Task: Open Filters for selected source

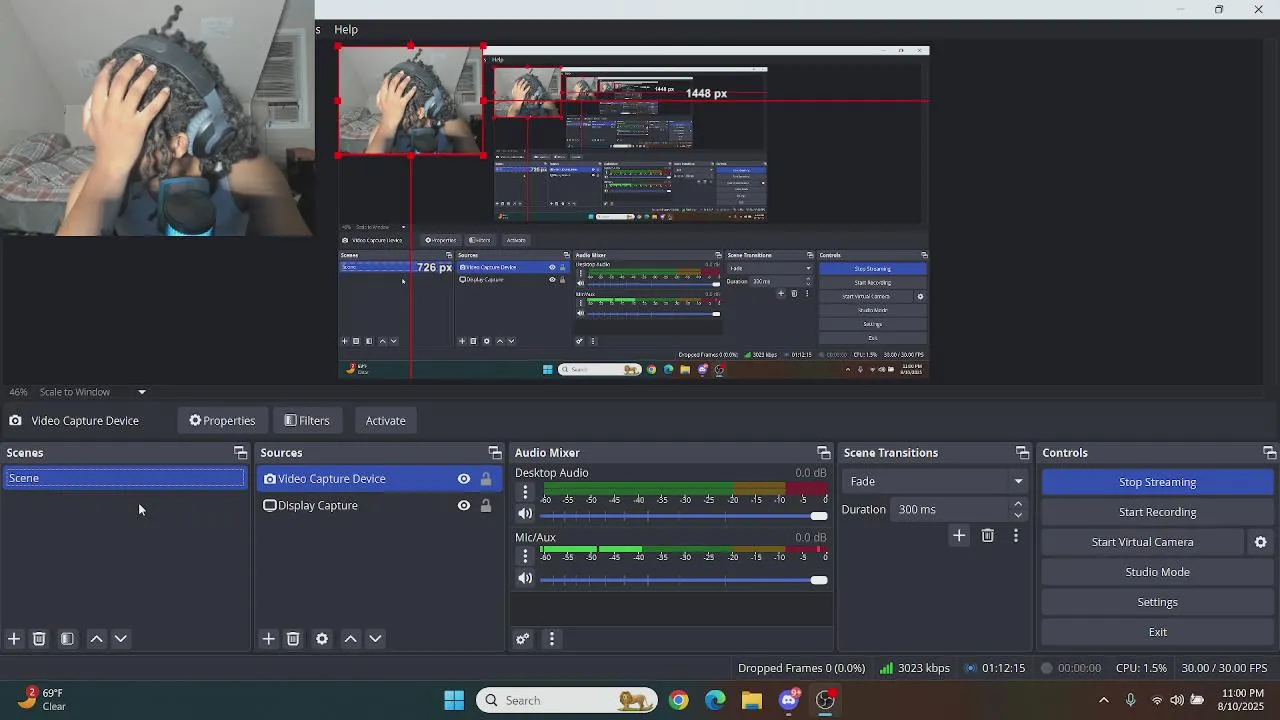Action: pyautogui.click(x=307, y=421)
